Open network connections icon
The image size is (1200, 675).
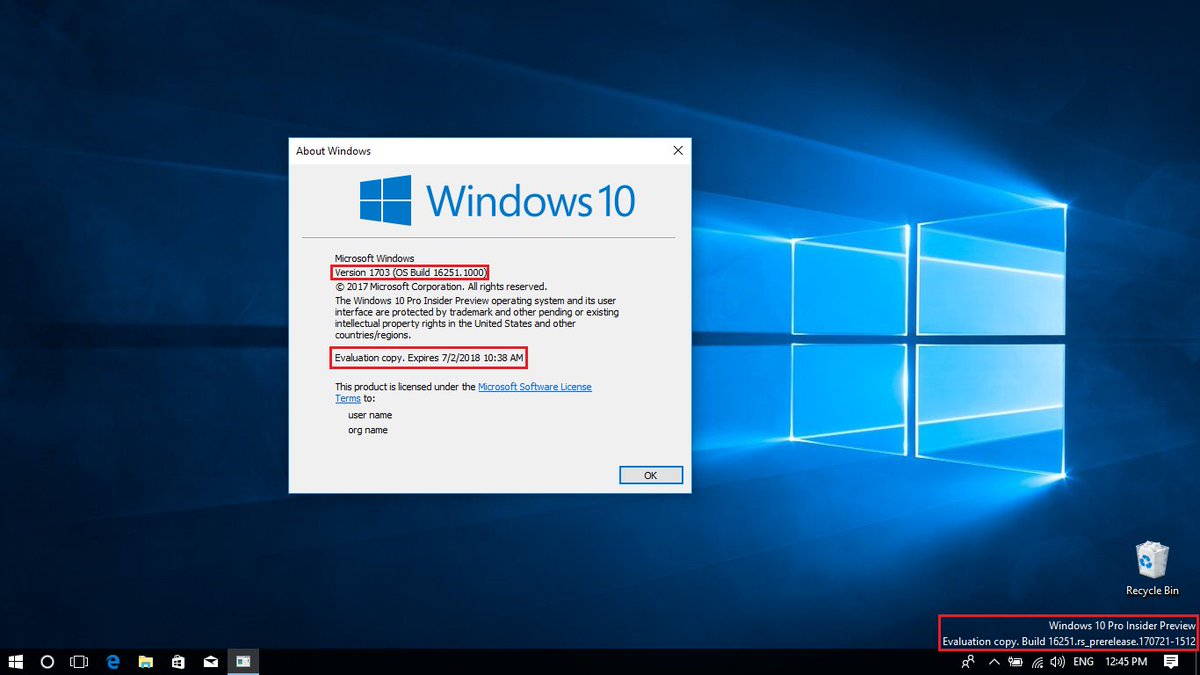point(1037,662)
